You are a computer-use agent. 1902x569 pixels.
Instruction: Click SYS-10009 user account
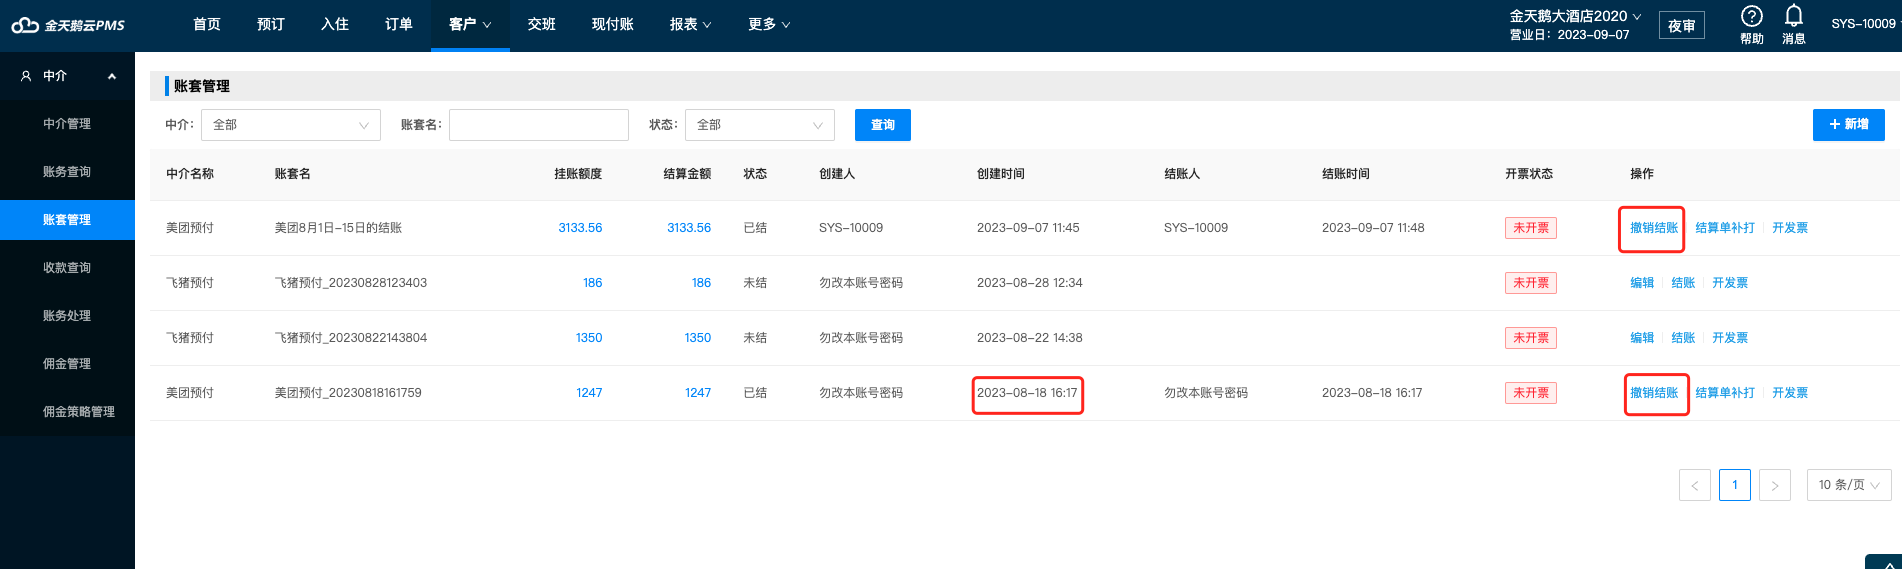point(1863,24)
